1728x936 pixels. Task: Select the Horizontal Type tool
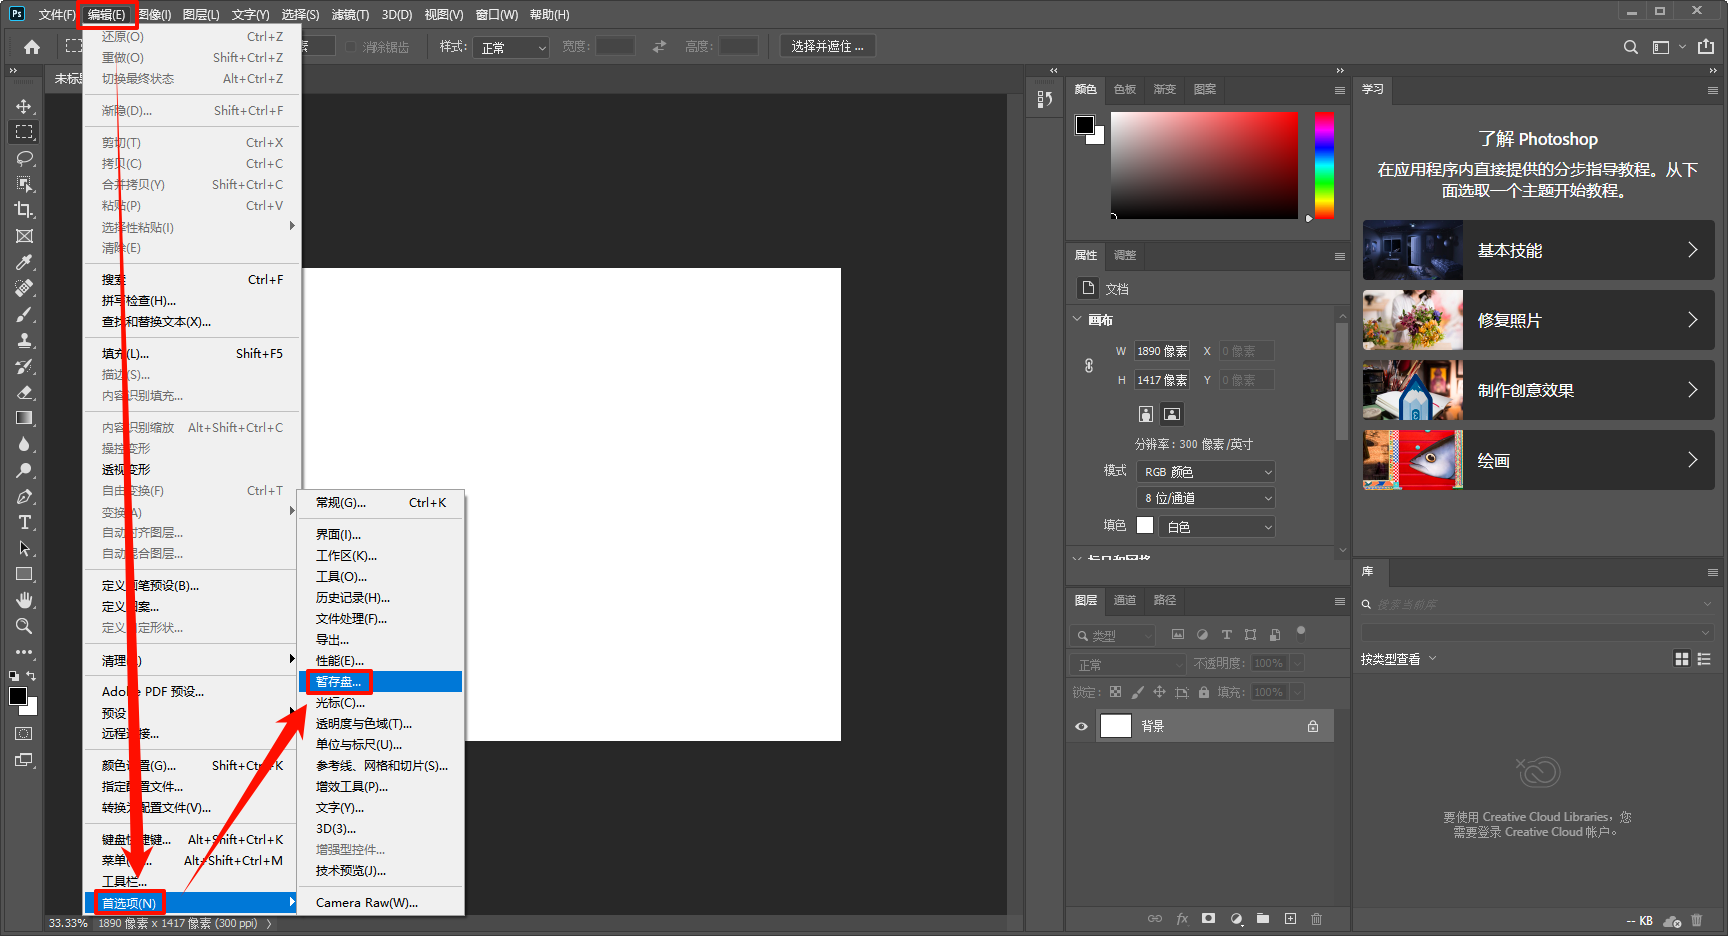tap(24, 522)
